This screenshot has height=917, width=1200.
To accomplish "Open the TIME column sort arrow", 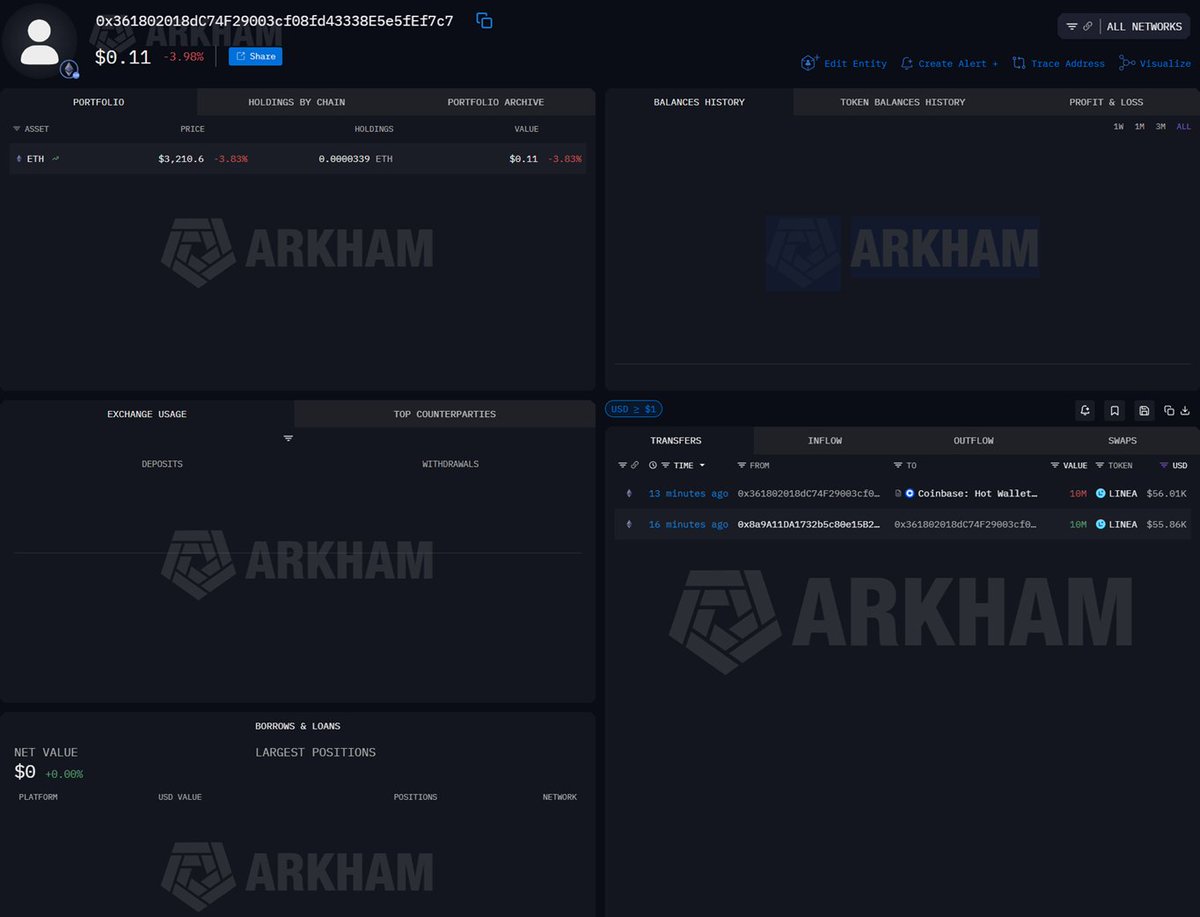I will [x=702, y=465].
